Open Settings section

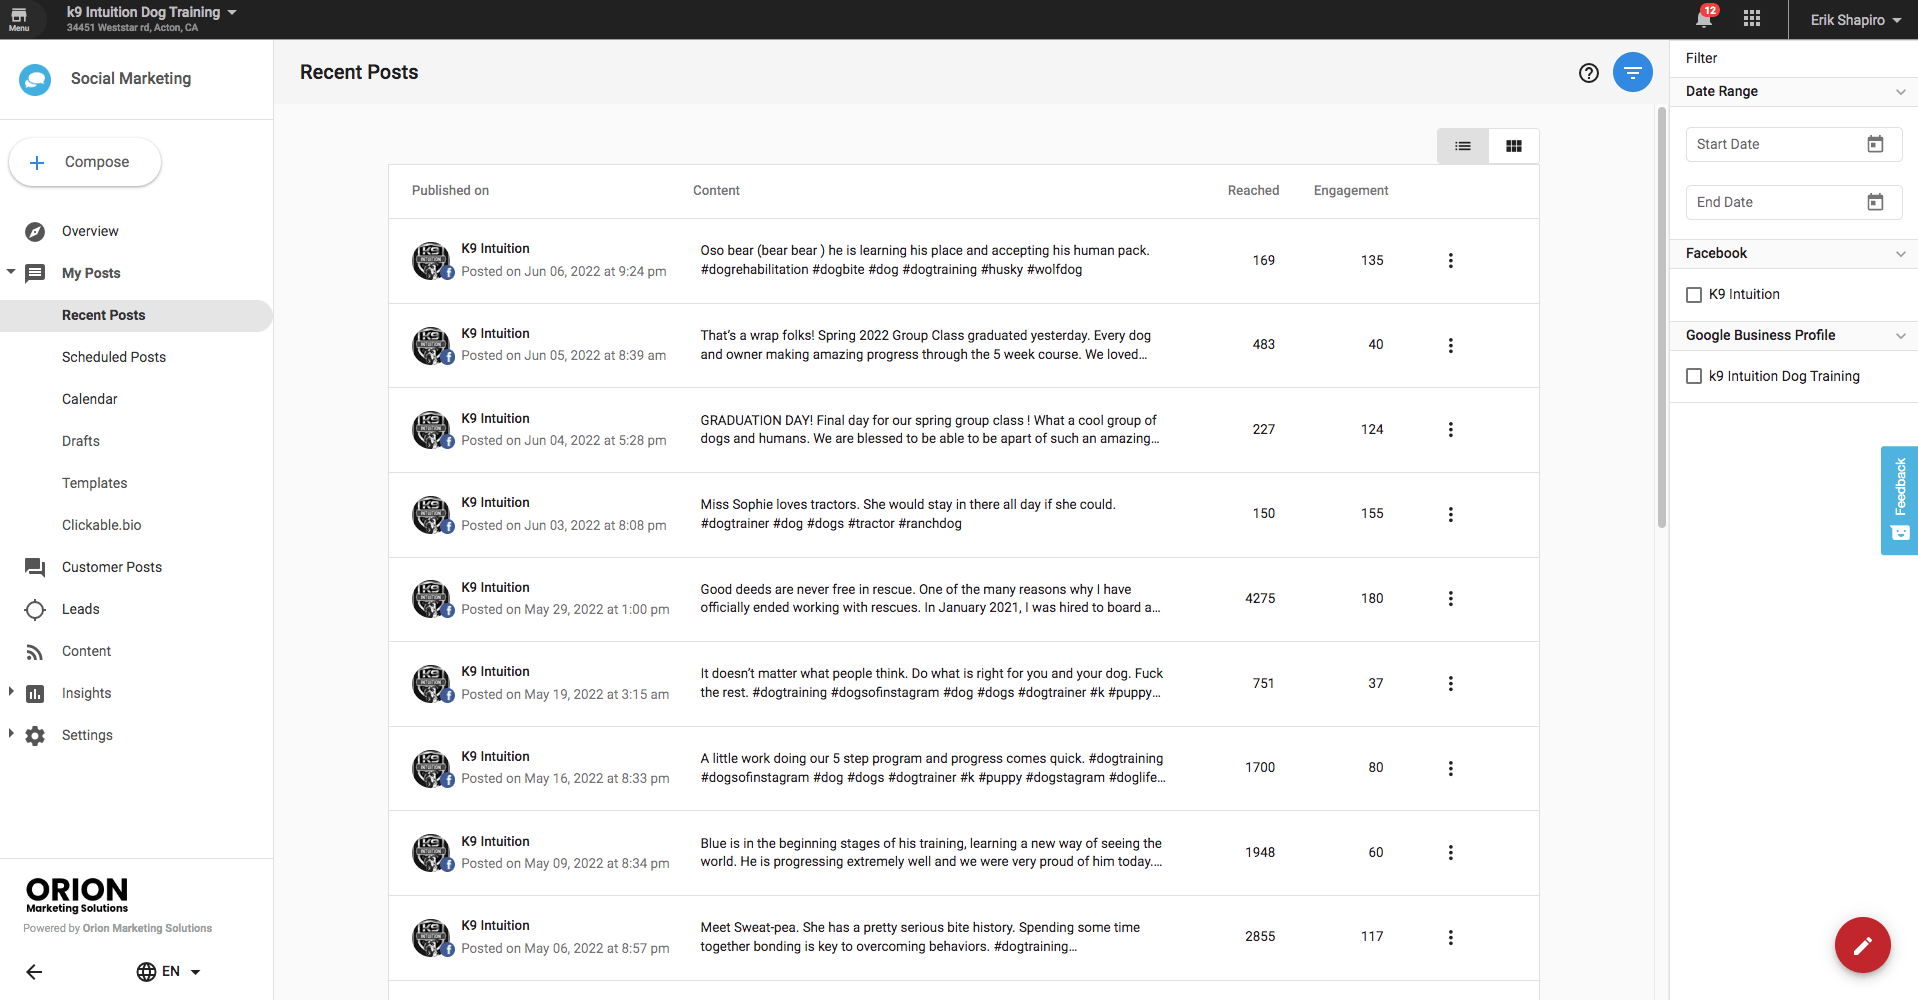click(x=87, y=735)
